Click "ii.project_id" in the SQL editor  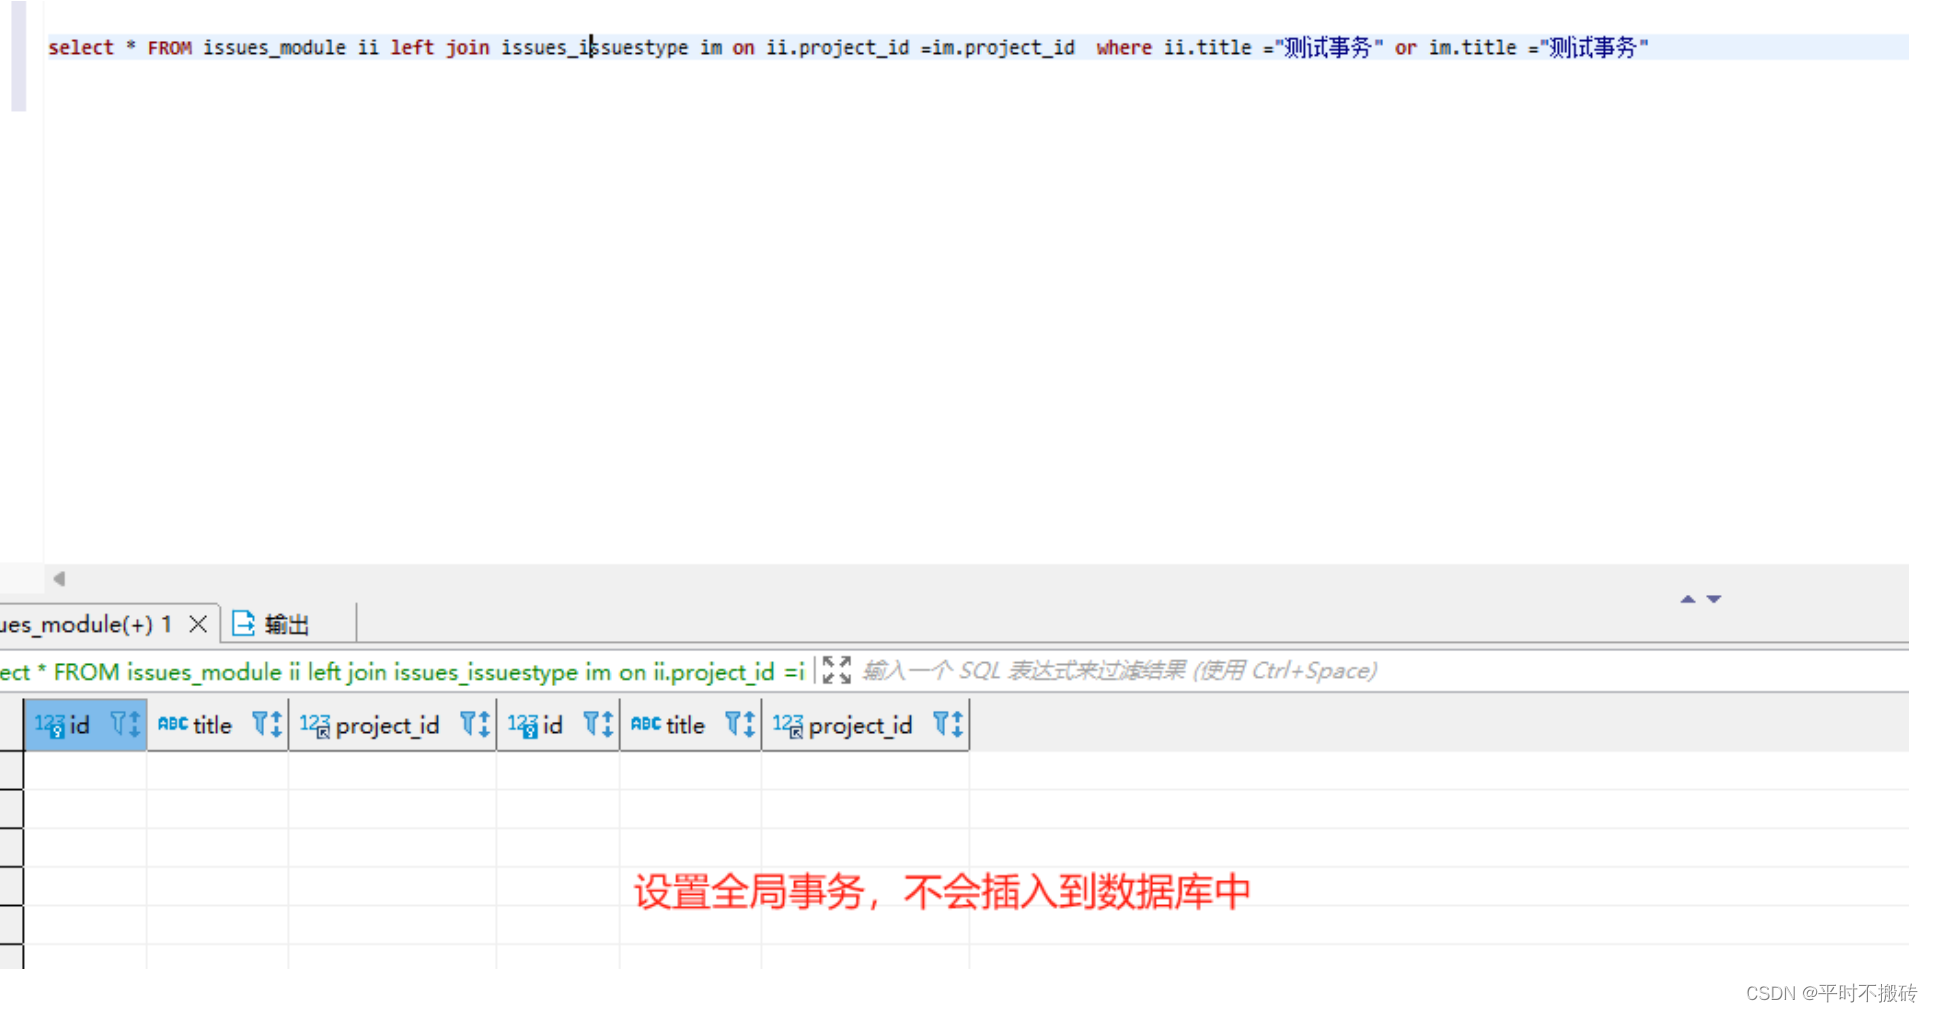(838, 47)
